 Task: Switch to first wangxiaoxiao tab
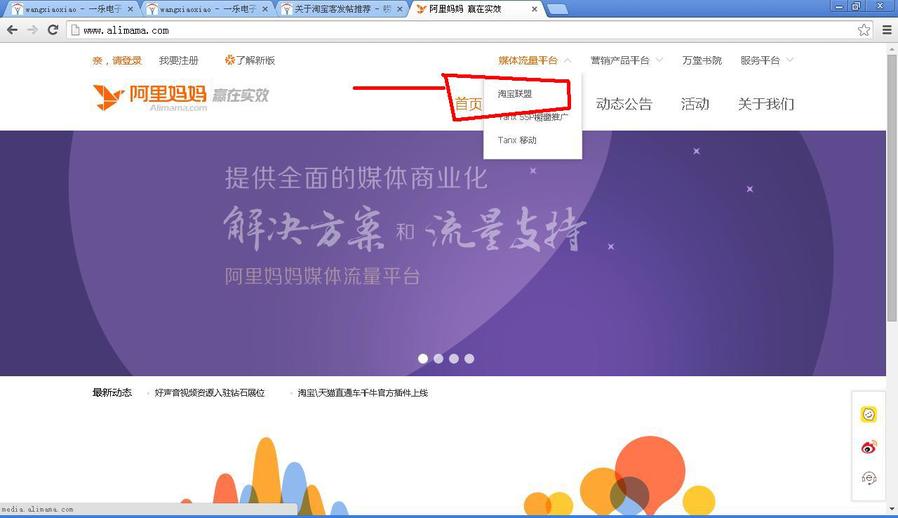(x=72, y=9)
